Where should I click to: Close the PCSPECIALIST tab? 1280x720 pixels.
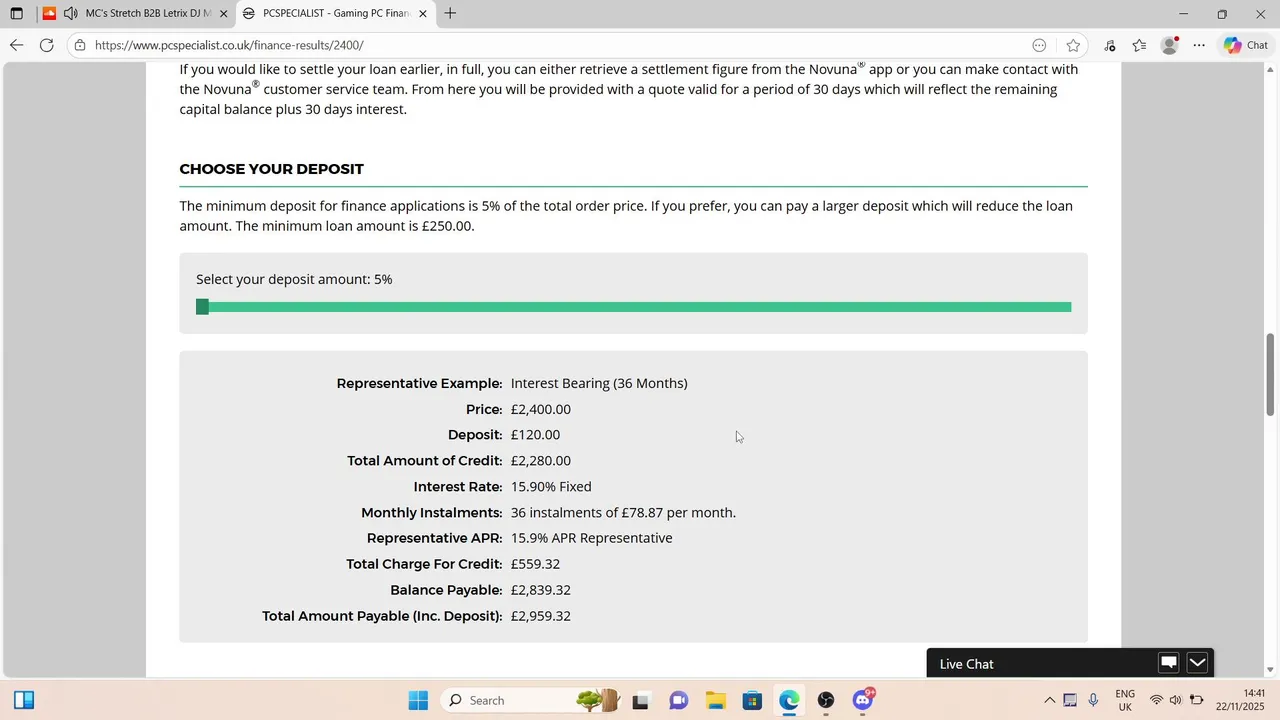(423, 14)
